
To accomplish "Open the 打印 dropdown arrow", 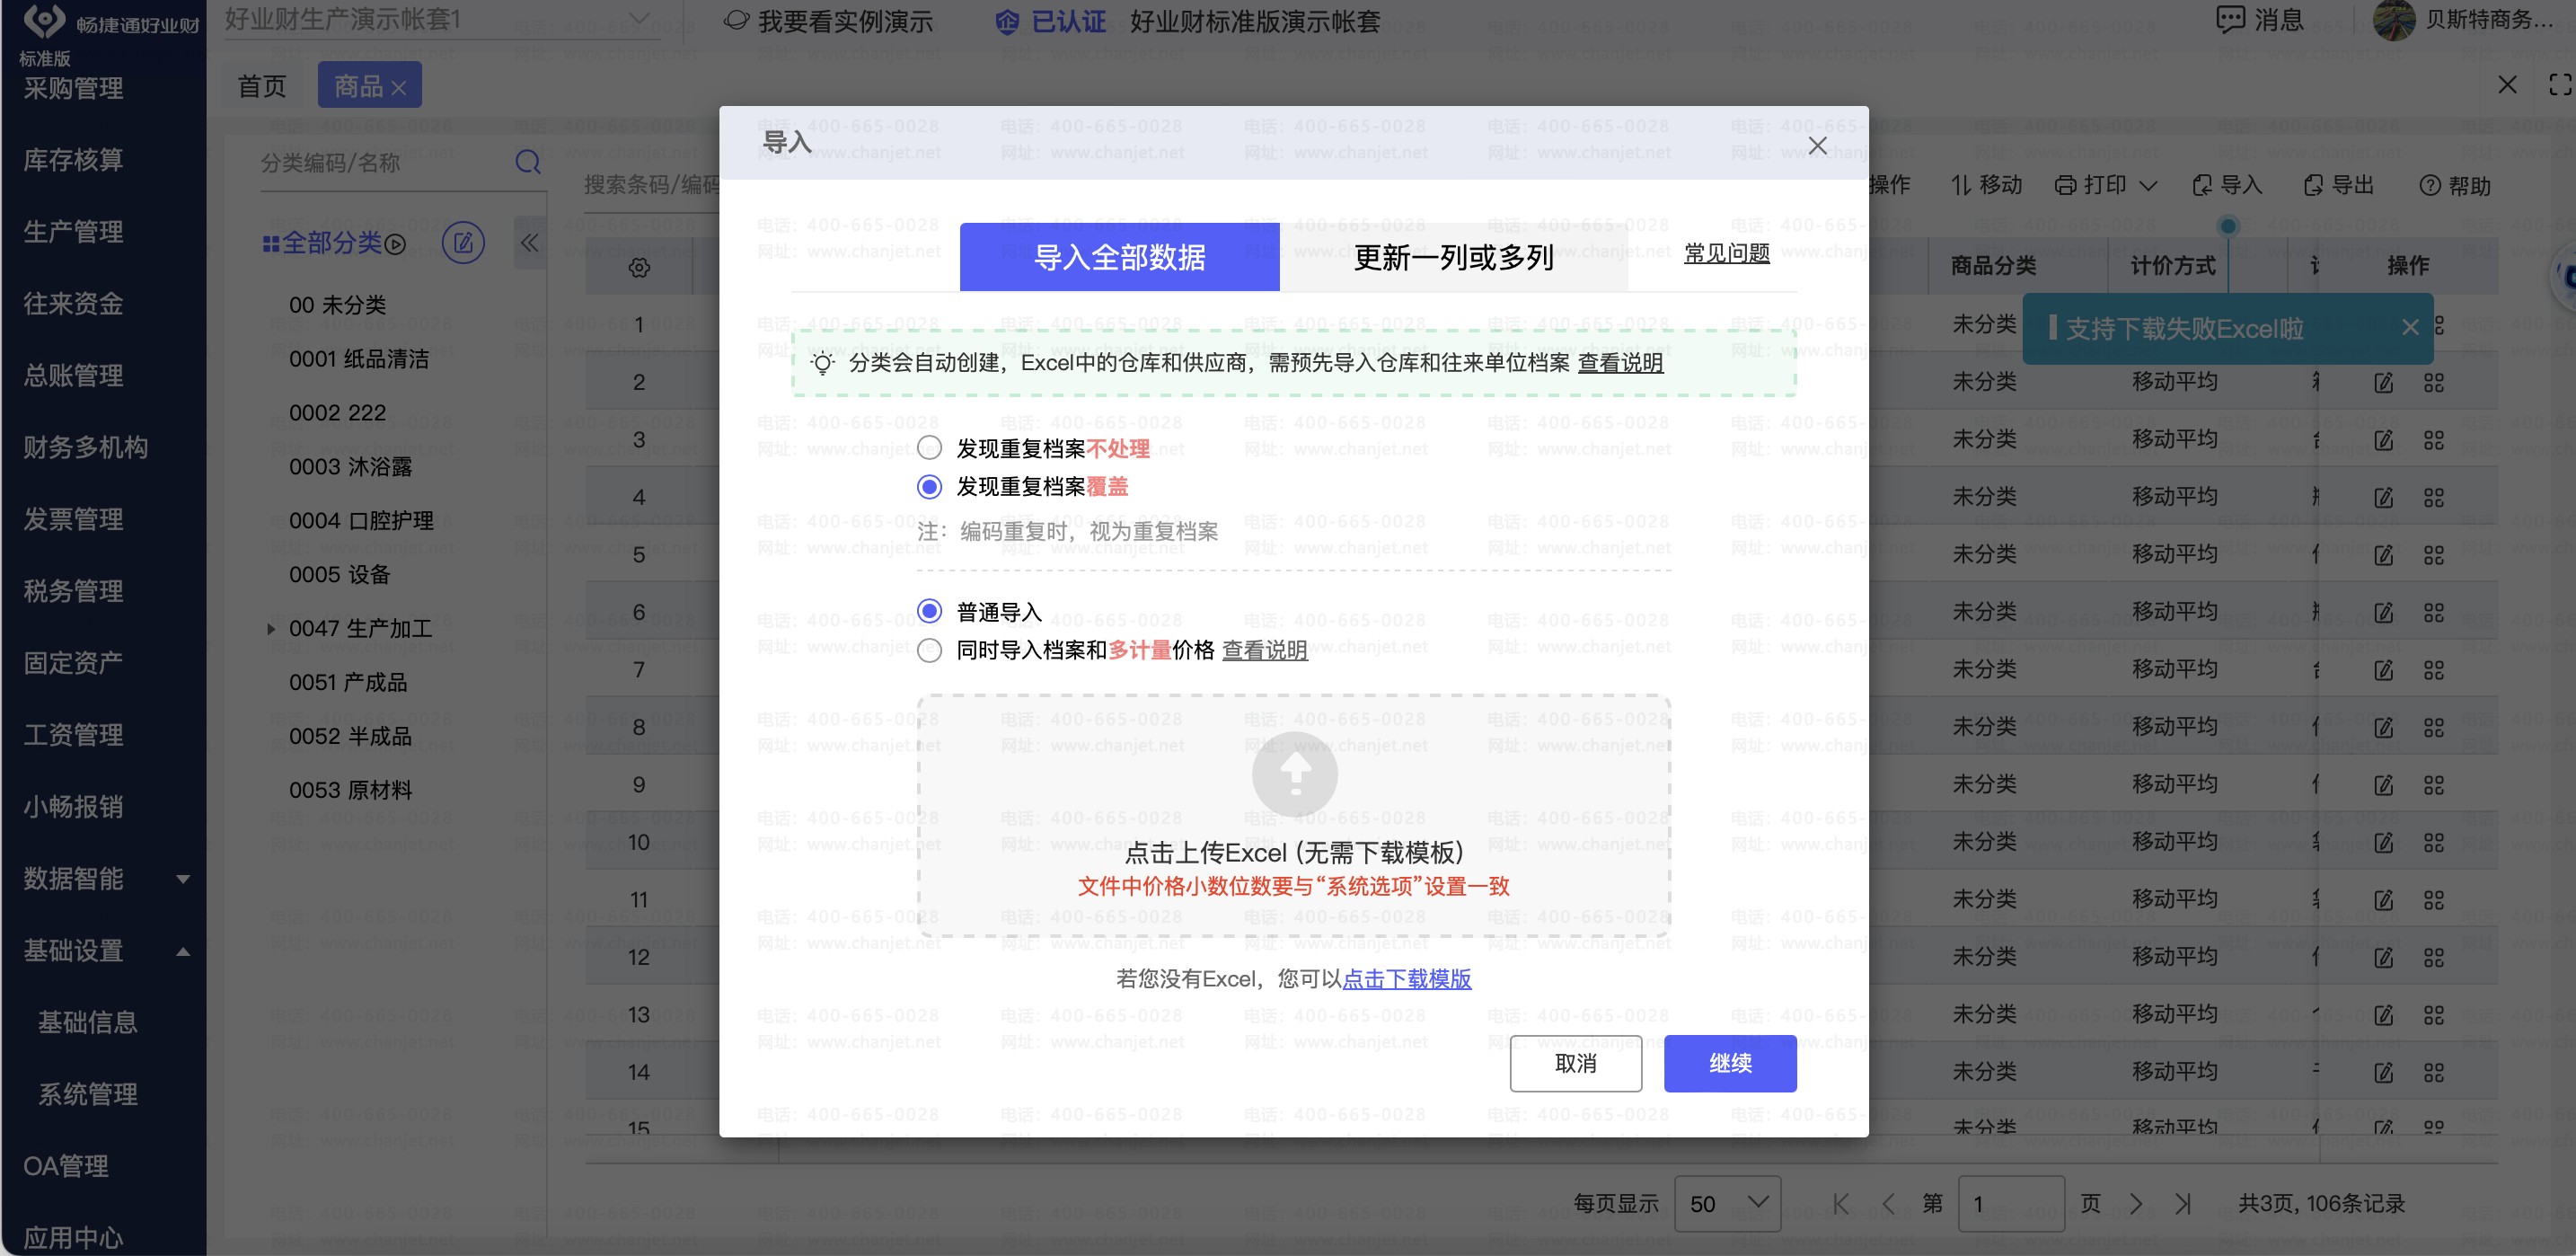I will click(2147, 186).
